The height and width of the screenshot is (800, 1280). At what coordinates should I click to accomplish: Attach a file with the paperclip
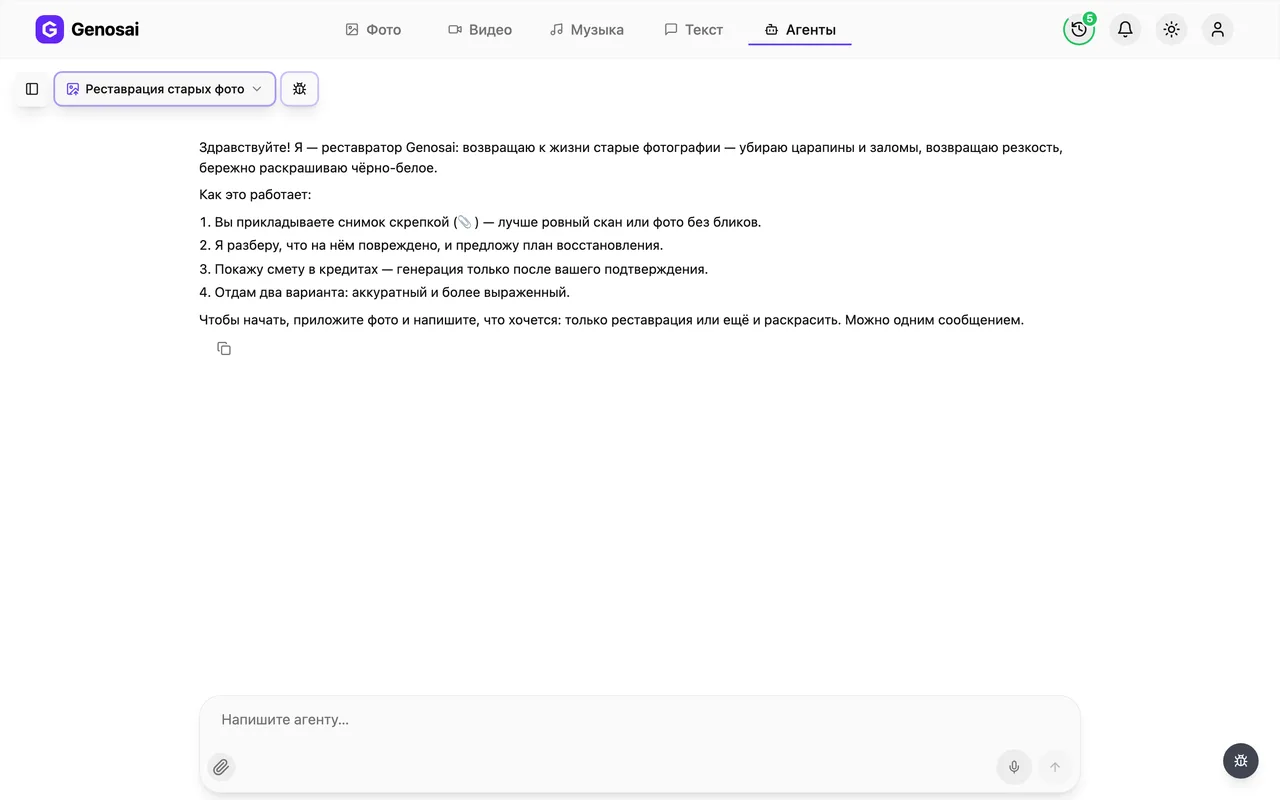pos(222,767)
